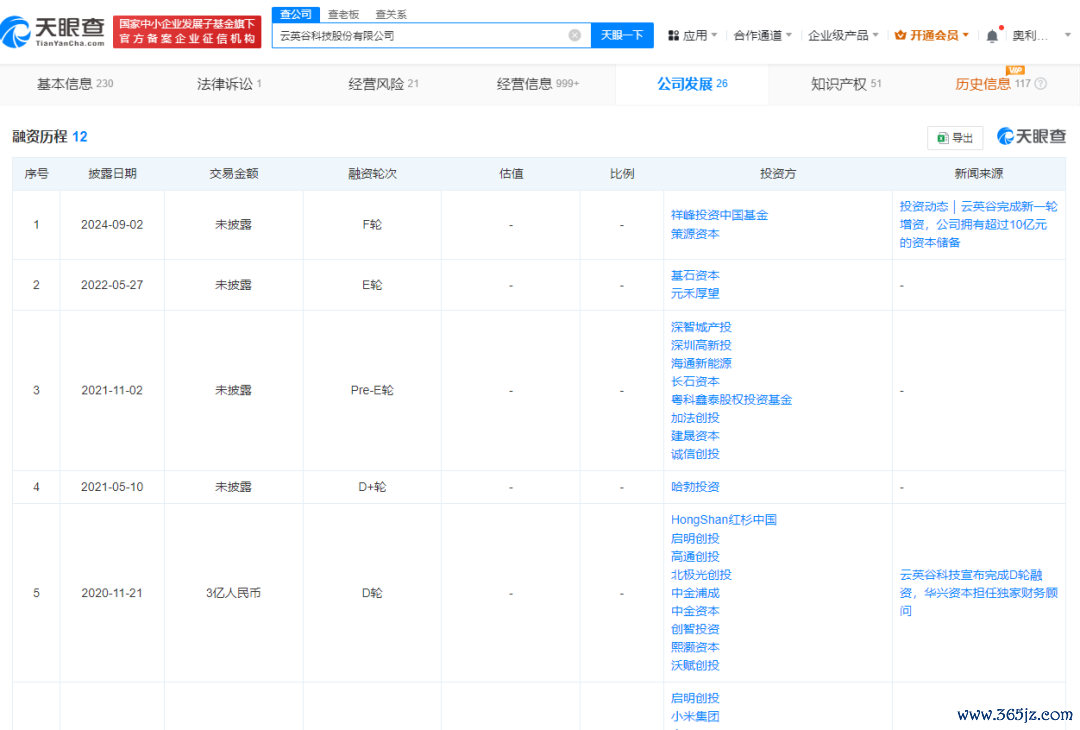1080x730 pixels.
Task: Expand the 应用 dropdown menu
Action: (x=714, y=35)
